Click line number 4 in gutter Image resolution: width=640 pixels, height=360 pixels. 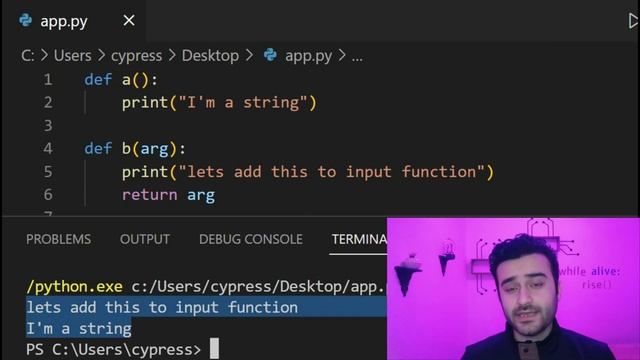click(48, 149)
